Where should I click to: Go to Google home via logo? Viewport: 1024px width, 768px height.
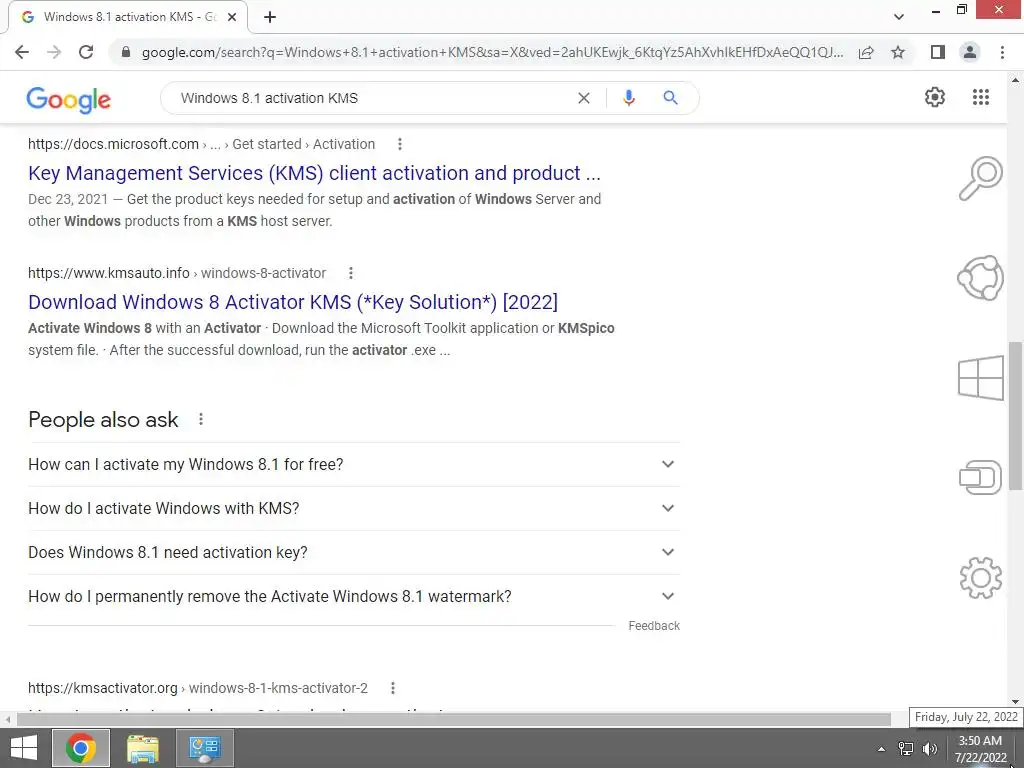pos(69,99)
